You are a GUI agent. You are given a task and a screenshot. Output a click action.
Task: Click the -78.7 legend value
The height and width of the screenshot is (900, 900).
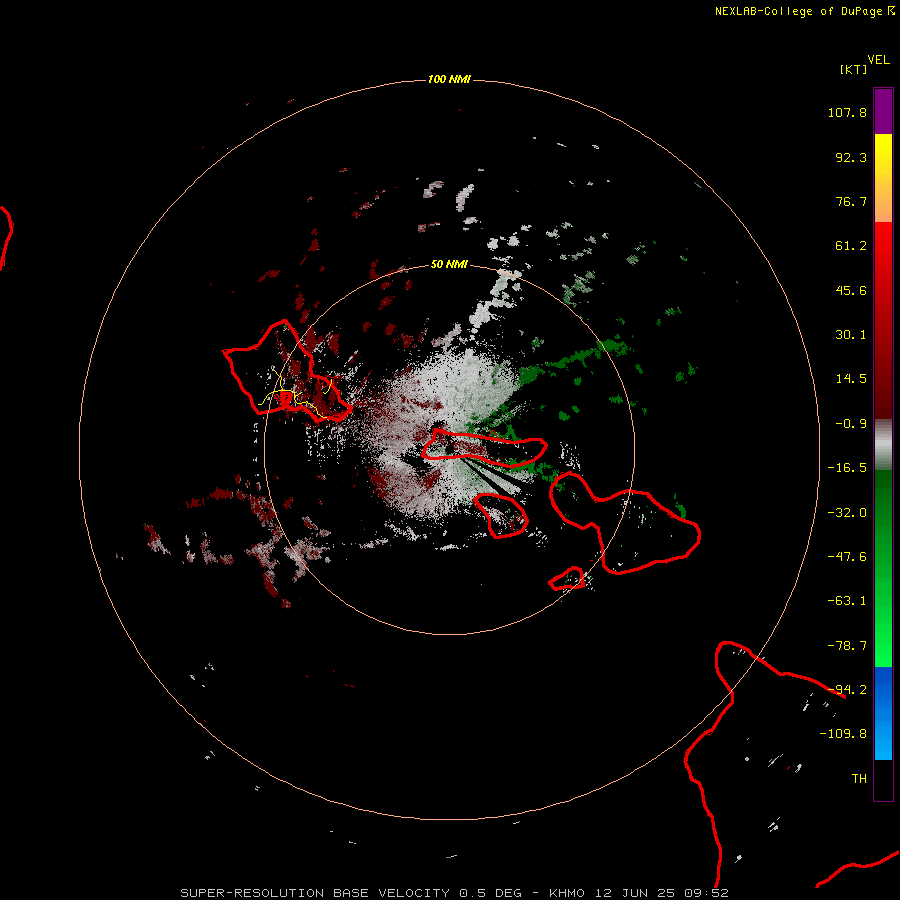847,646
